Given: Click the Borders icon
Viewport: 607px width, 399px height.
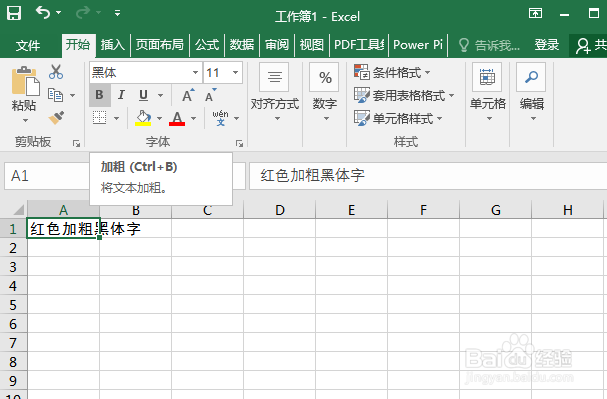Looking at the screenshot, I should click(99, 118).
